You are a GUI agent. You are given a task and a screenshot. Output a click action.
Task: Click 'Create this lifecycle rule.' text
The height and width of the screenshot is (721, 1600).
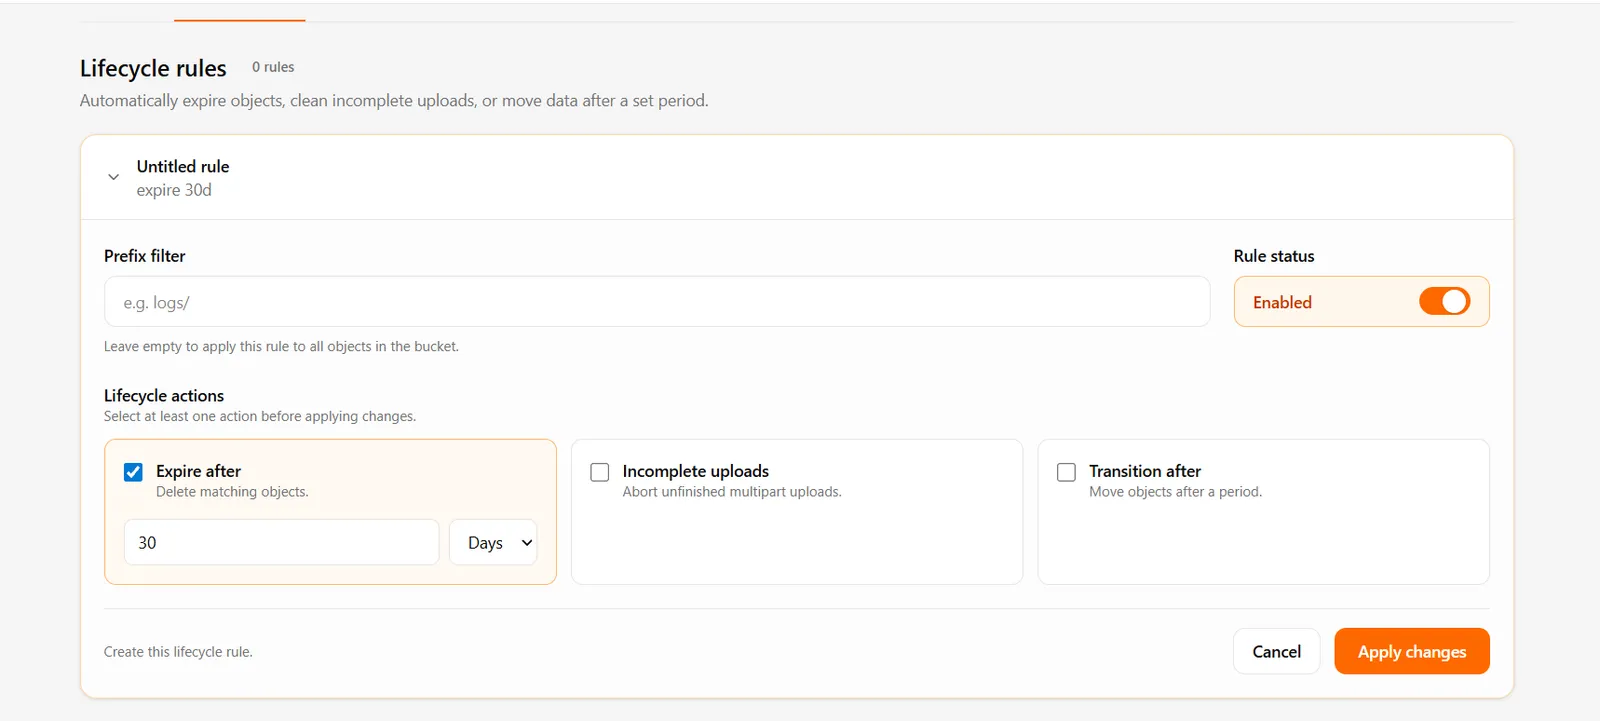click(178, 651)
